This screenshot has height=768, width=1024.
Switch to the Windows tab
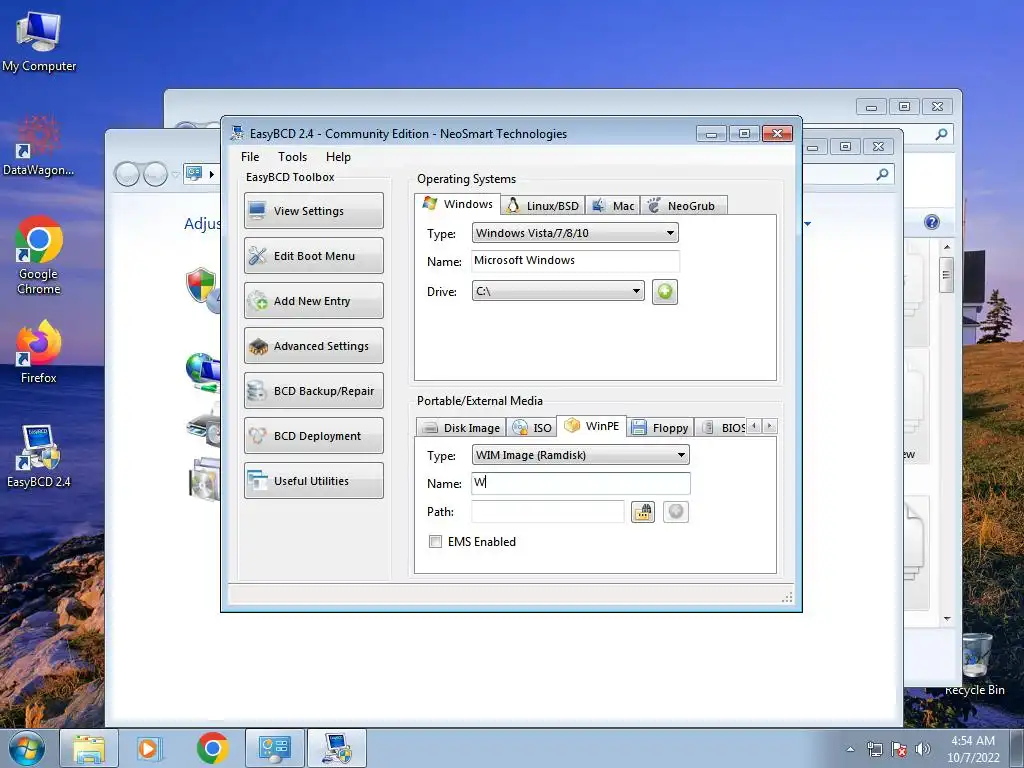[457, 204]
